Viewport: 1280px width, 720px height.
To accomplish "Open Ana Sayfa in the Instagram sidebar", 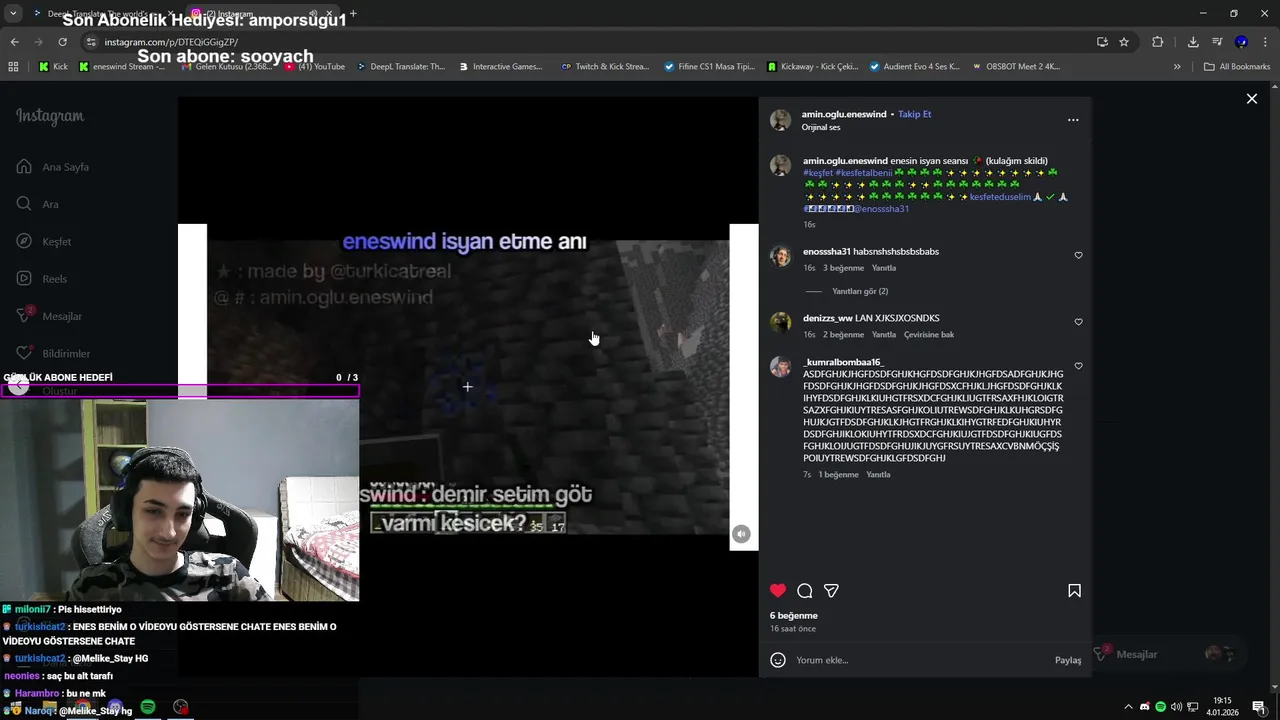I will 53,167.
